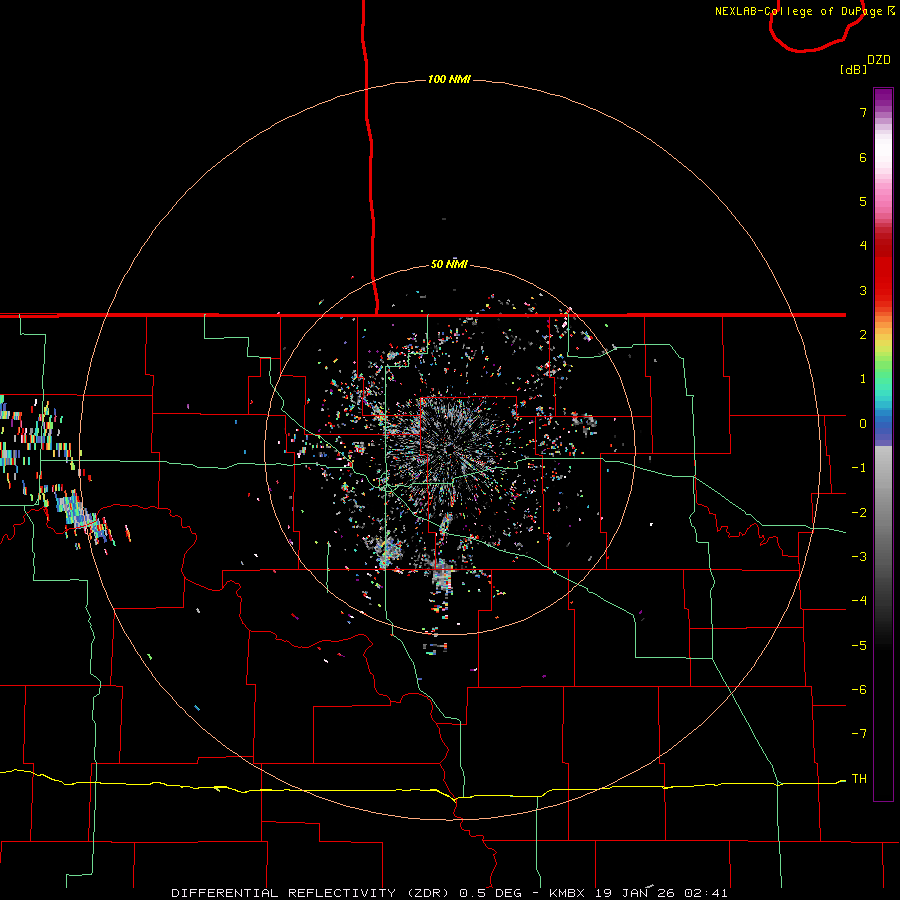Image resolution: width=900 pixels, height=900 pixels.
Task: Click the [dB] unit label
Action: click(x=854, y=69)
